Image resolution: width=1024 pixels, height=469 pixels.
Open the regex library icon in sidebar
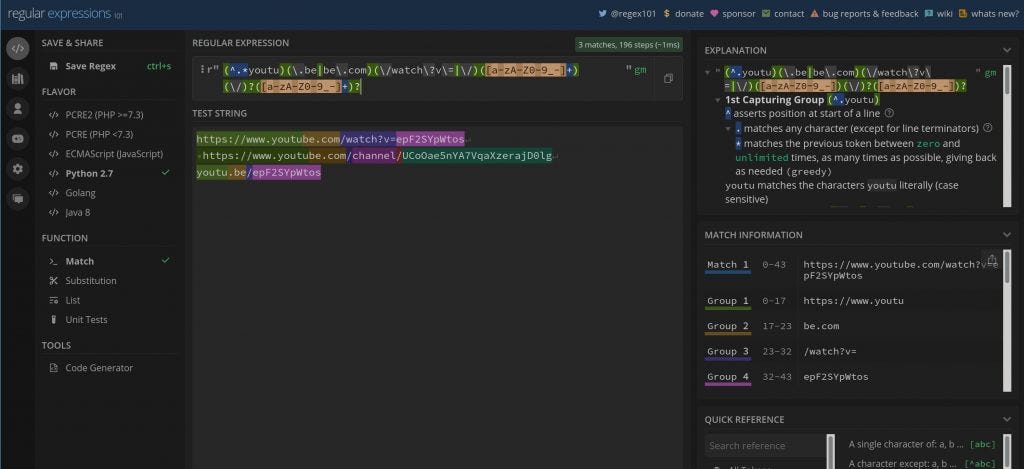(x=17, y=79)
